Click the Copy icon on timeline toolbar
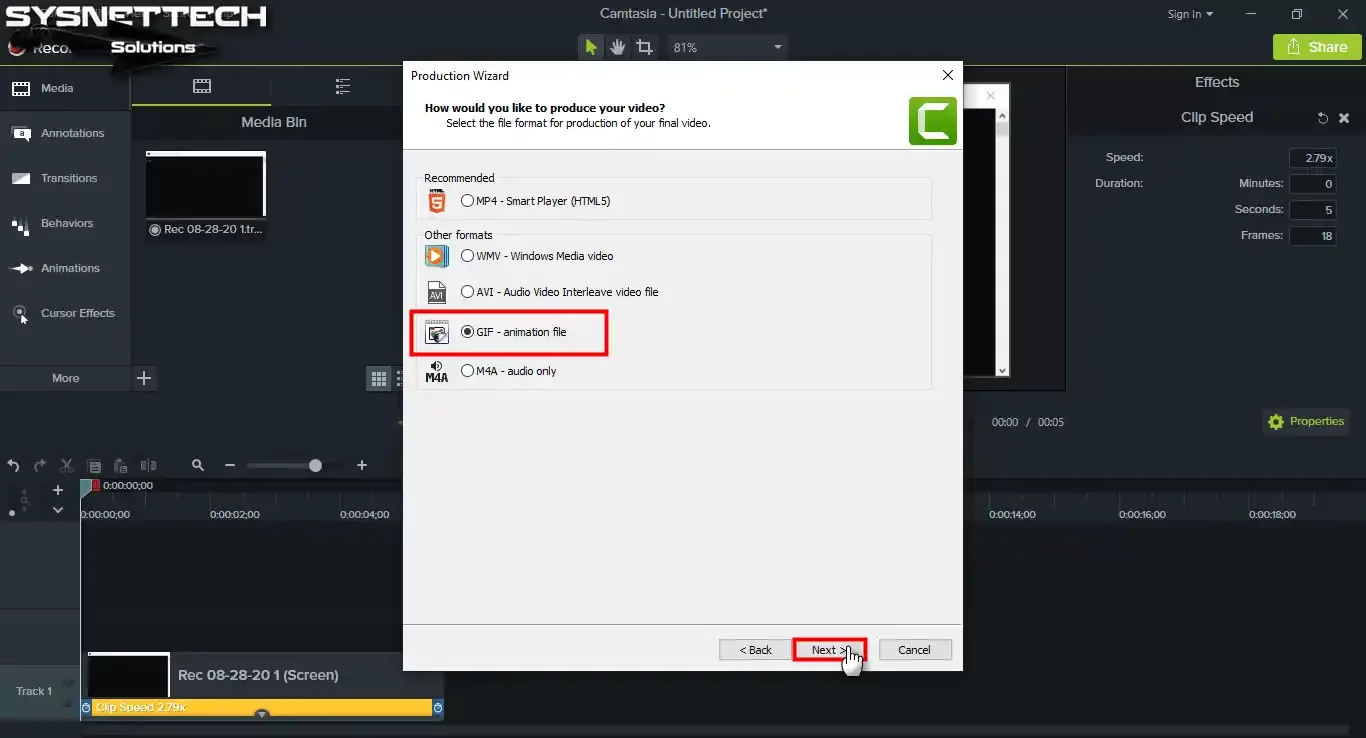This screenshot has height=738, width=1366. tap(94, 466)
